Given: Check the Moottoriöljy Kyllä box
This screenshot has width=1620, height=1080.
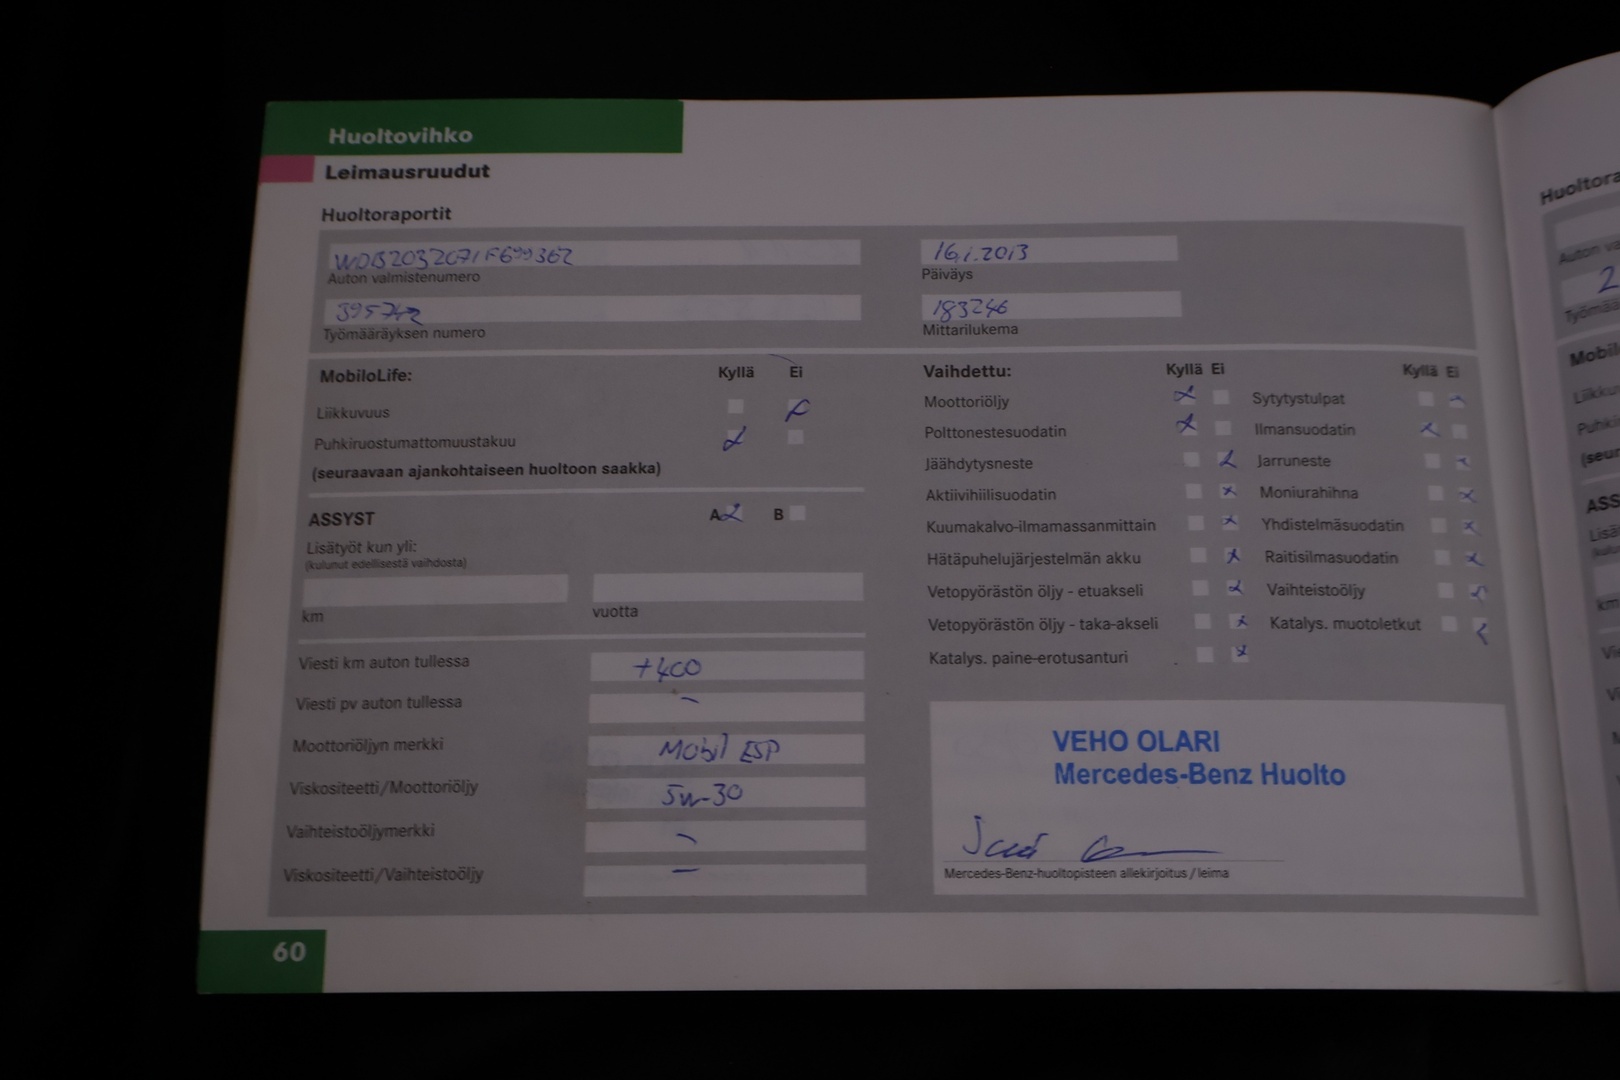Looking at the screenshot, I should [1186, 397].
